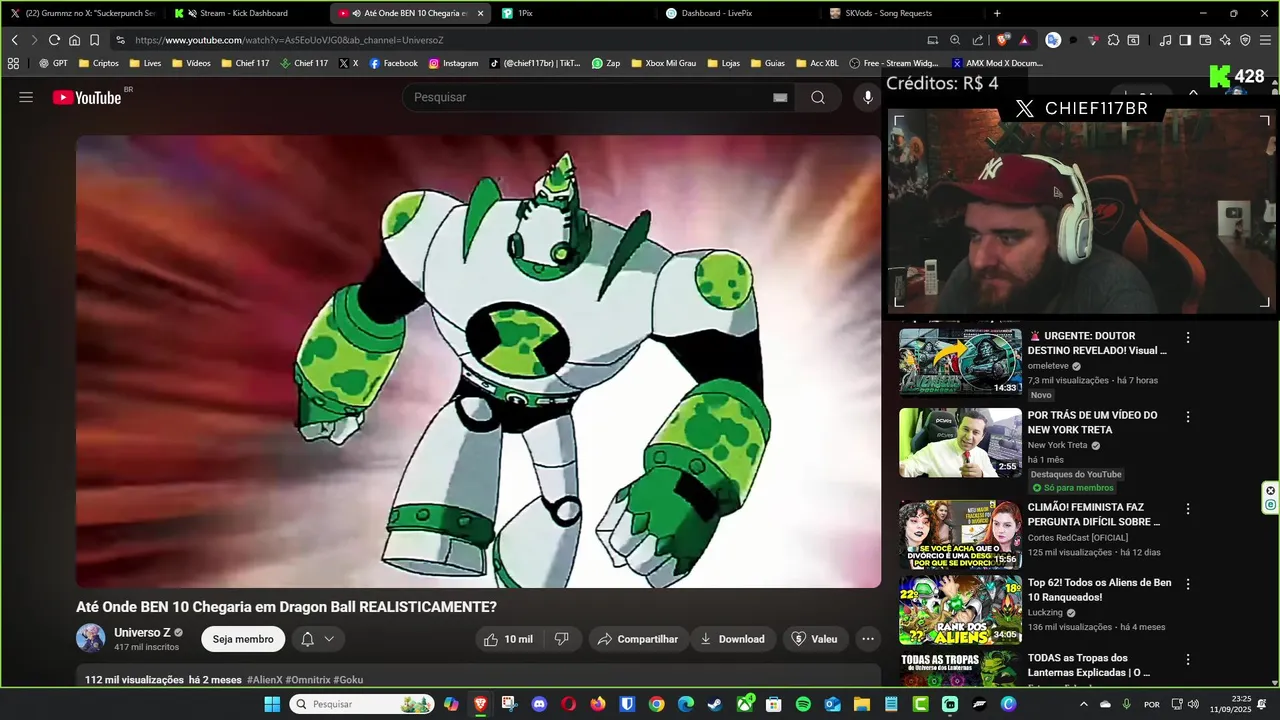Open more actions ellipsis below video
Screen dimensions: 1280x720
click(x=868, y=639)
